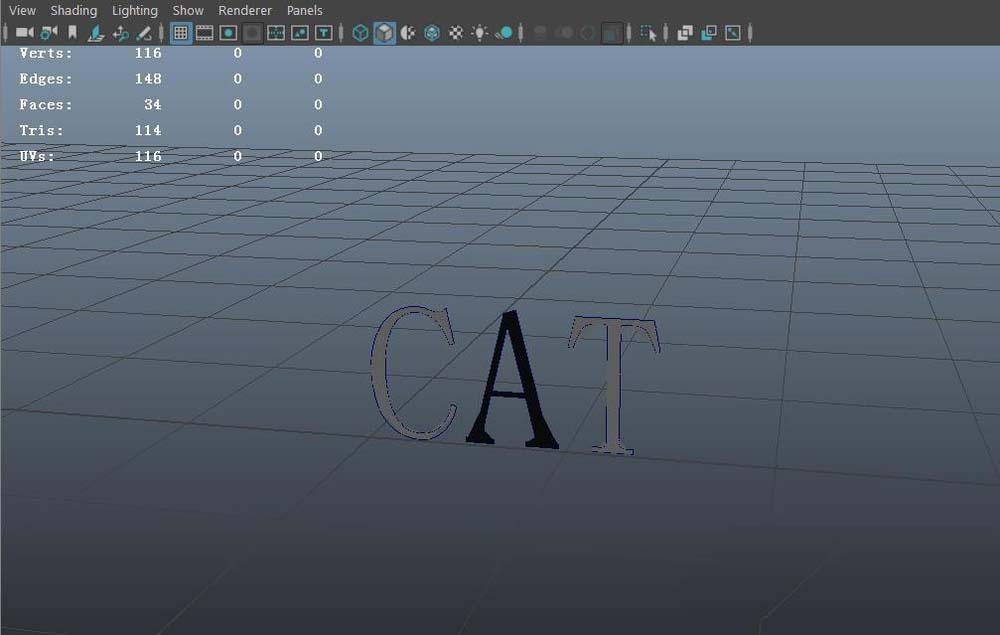Click the Faces count value 34
1000x635 pixels.
[x=152, y=105]
